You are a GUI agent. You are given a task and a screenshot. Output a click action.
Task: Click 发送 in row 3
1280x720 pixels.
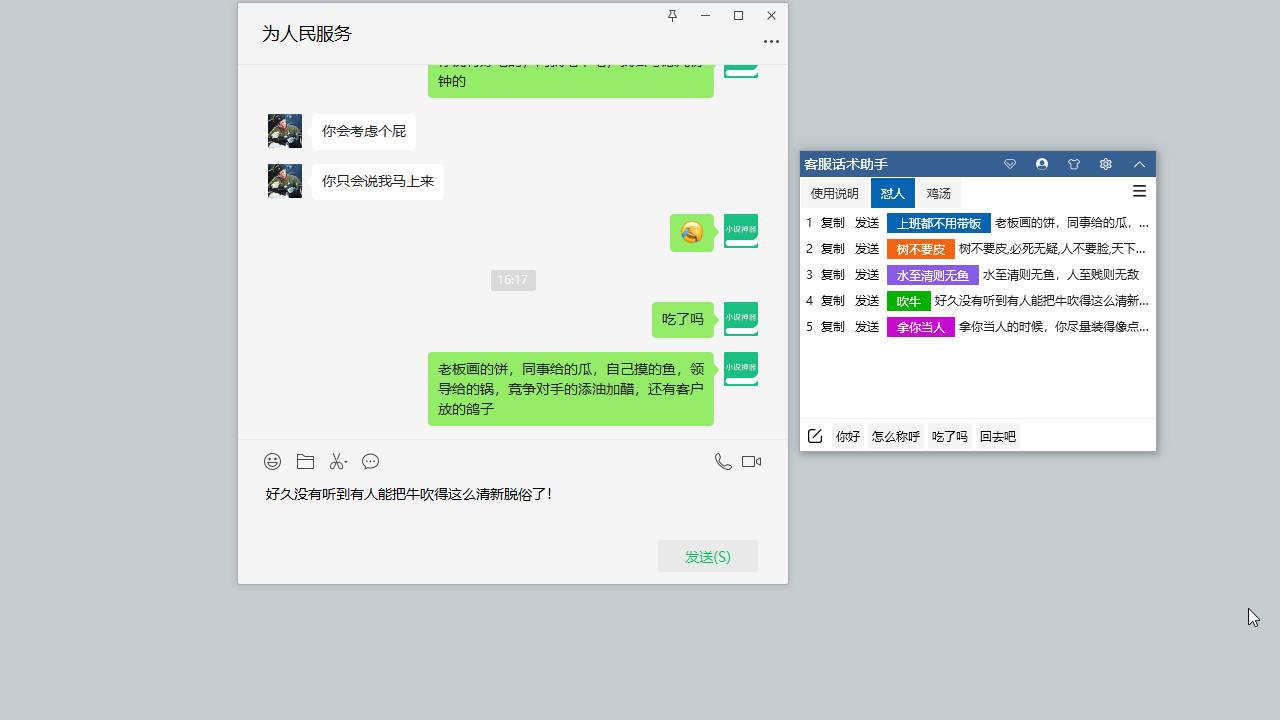[867, 275]
